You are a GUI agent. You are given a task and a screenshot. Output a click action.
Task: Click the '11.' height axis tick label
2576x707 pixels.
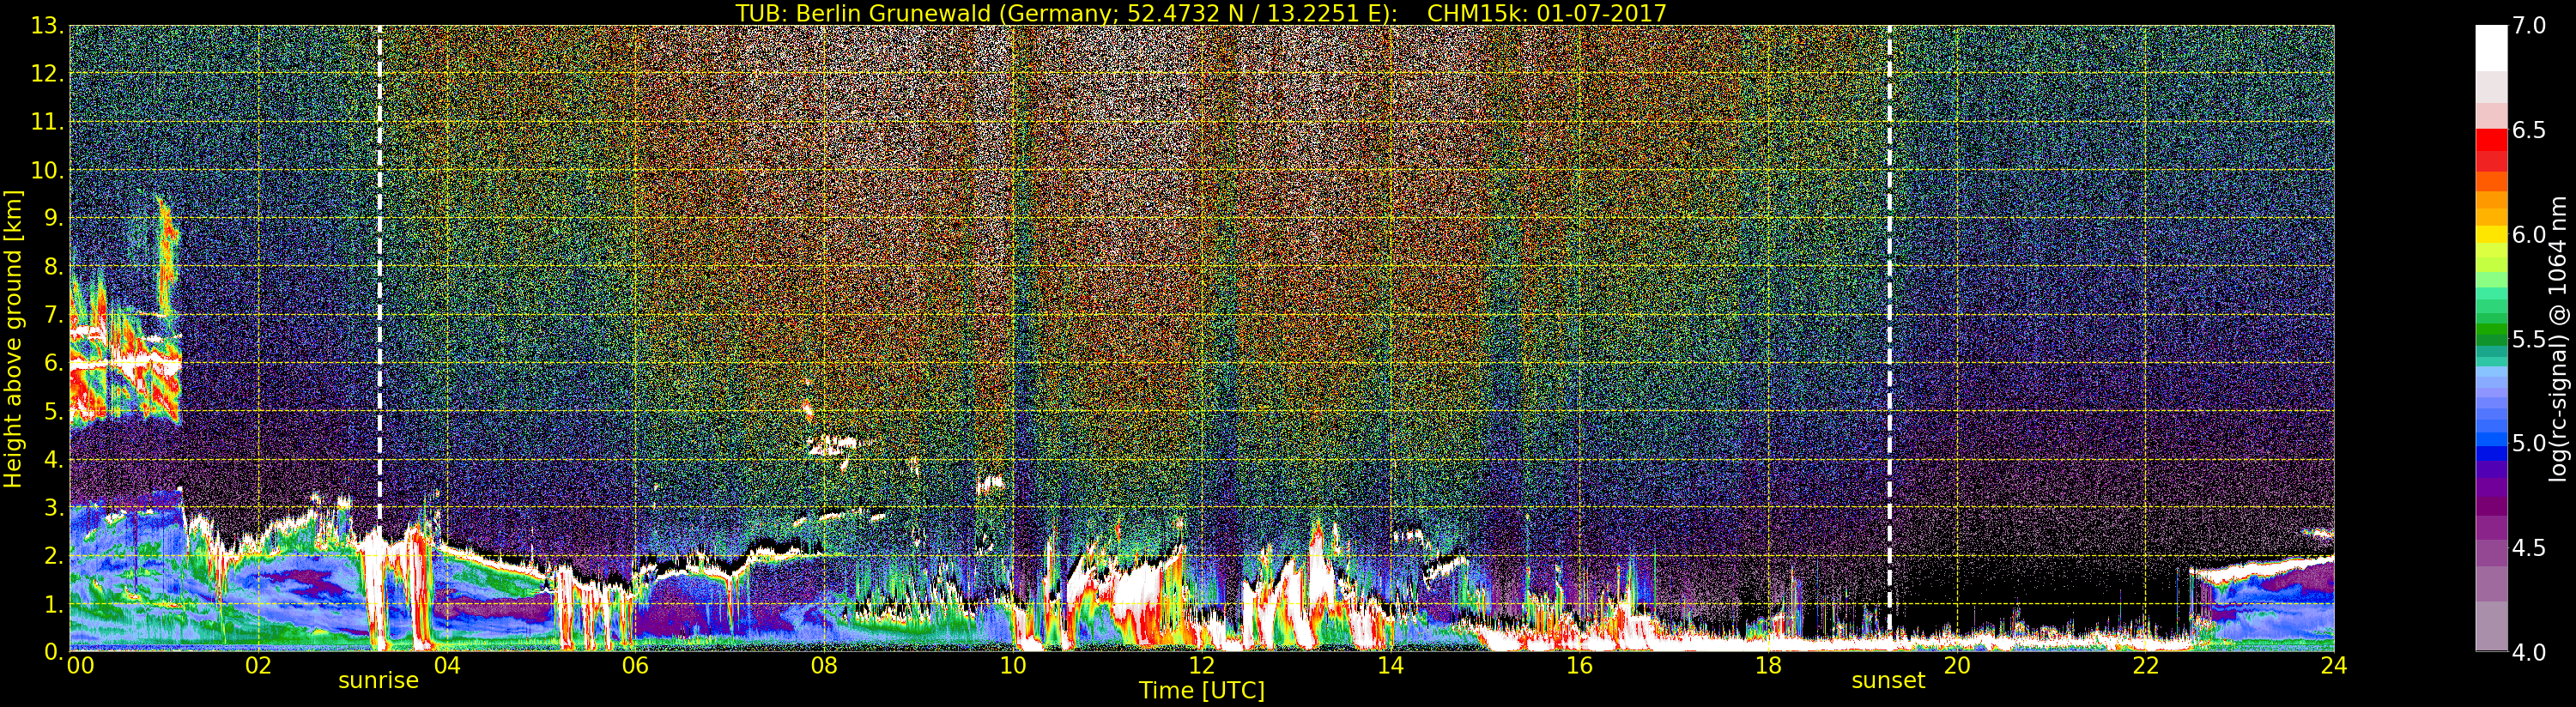48,122
